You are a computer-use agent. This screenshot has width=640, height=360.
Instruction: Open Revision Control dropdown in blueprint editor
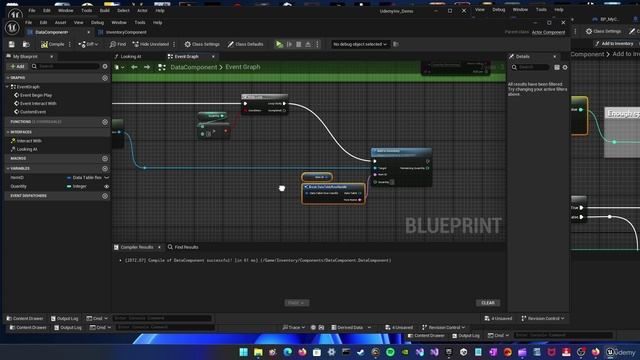point(543,318)
